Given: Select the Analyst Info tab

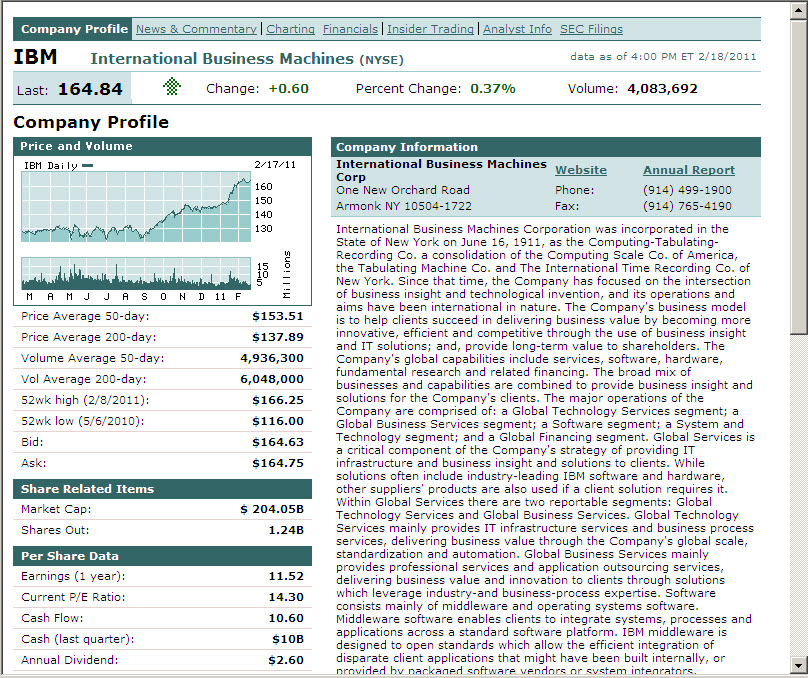Looking at the screenshot, I should tap(517, 29).
